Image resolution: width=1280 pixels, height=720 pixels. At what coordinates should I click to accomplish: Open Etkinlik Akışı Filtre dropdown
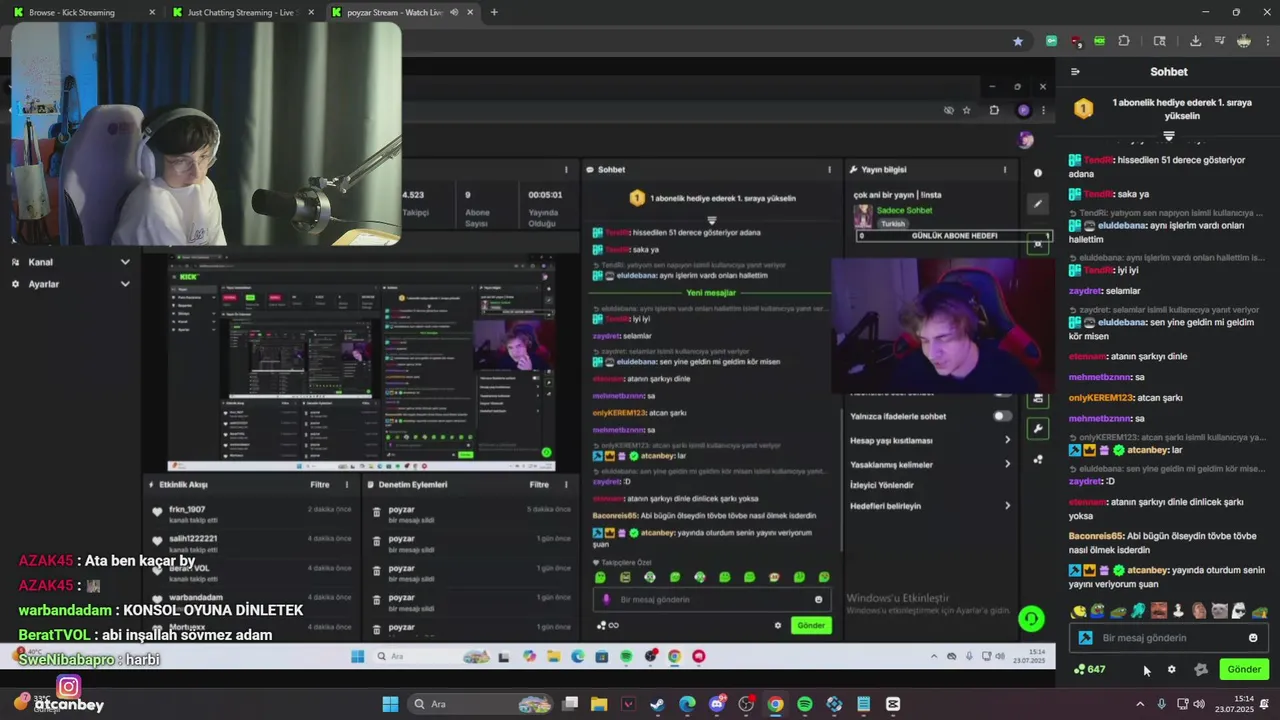pyautogui.click(x=320, y=484)
